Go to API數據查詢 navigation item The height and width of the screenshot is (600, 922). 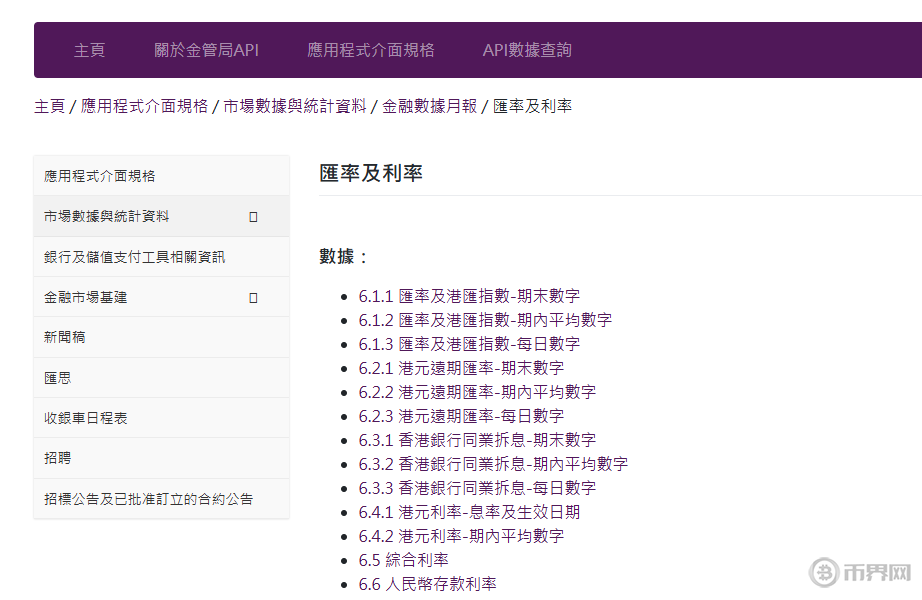point(527,50)
